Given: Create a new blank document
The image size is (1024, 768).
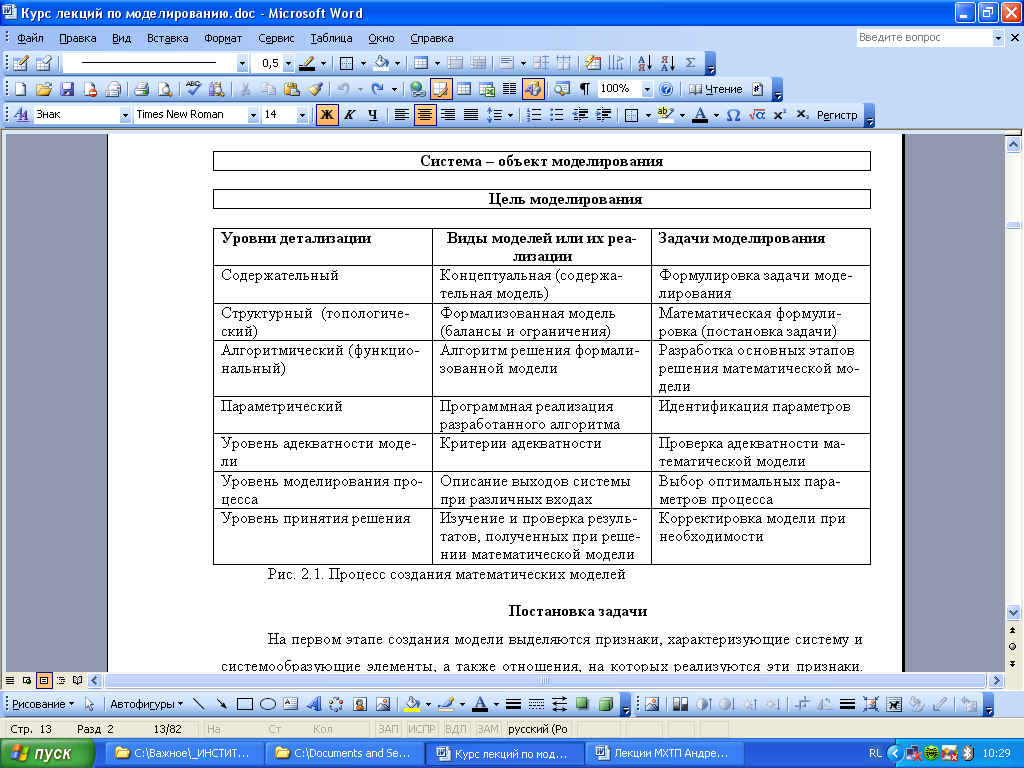Looking at the screenshot, I should point(20,89).
